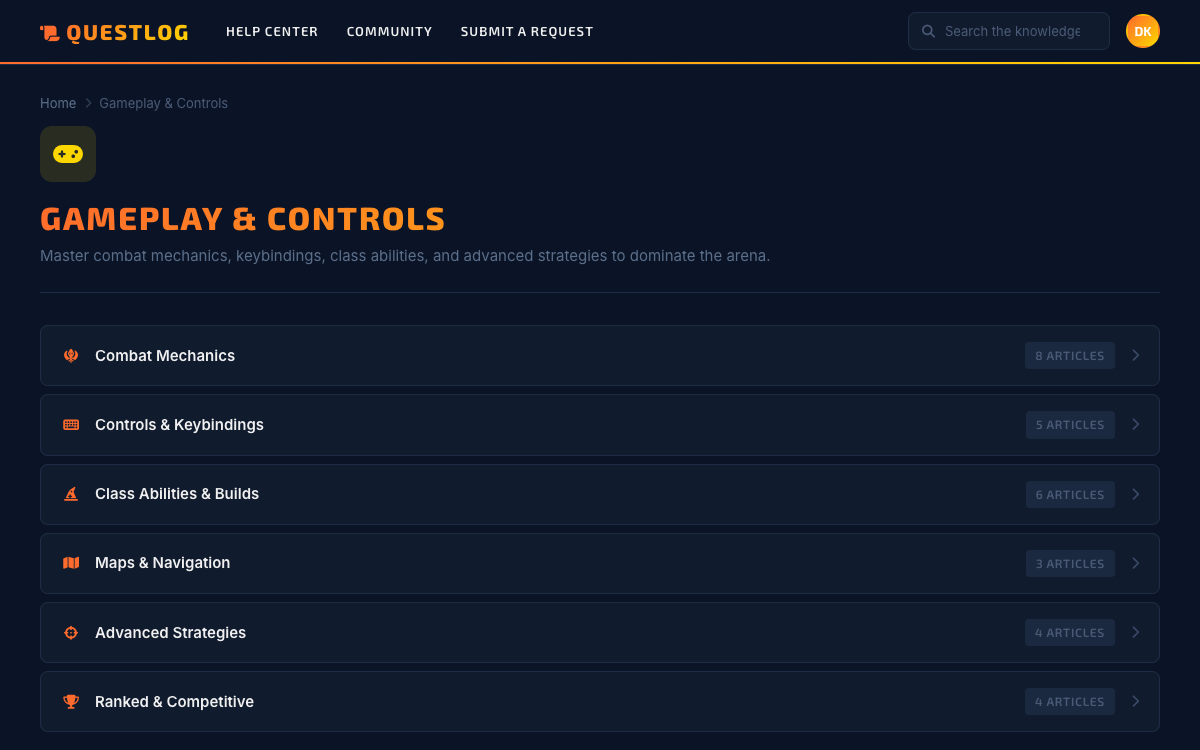1200x750 pixels.
Task: Click the 8 Articles badge
Action: [1070, 355]
